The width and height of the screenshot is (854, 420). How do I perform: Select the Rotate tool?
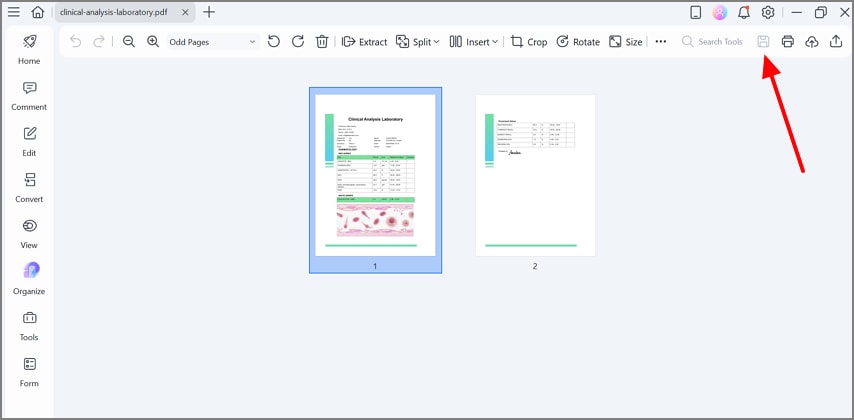pos(578,42)
